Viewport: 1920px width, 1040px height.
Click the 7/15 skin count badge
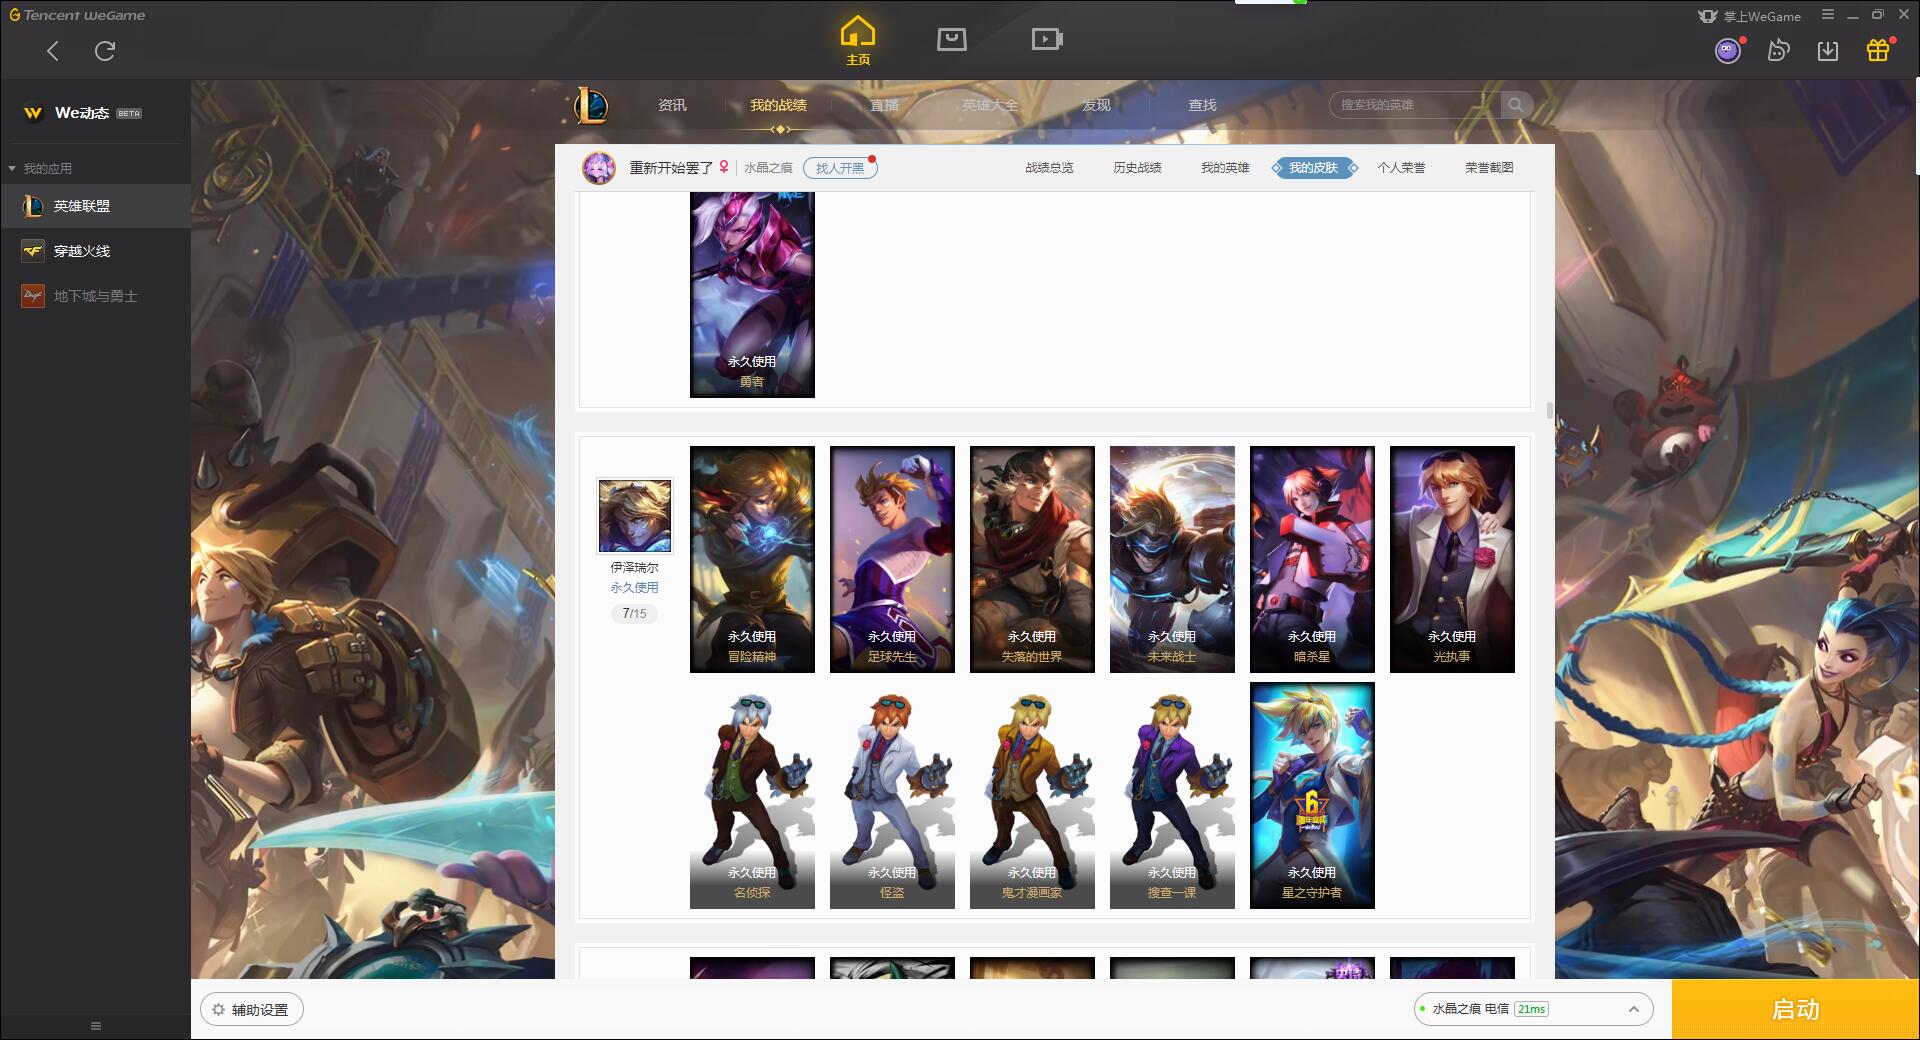click(x=634, y=613)
